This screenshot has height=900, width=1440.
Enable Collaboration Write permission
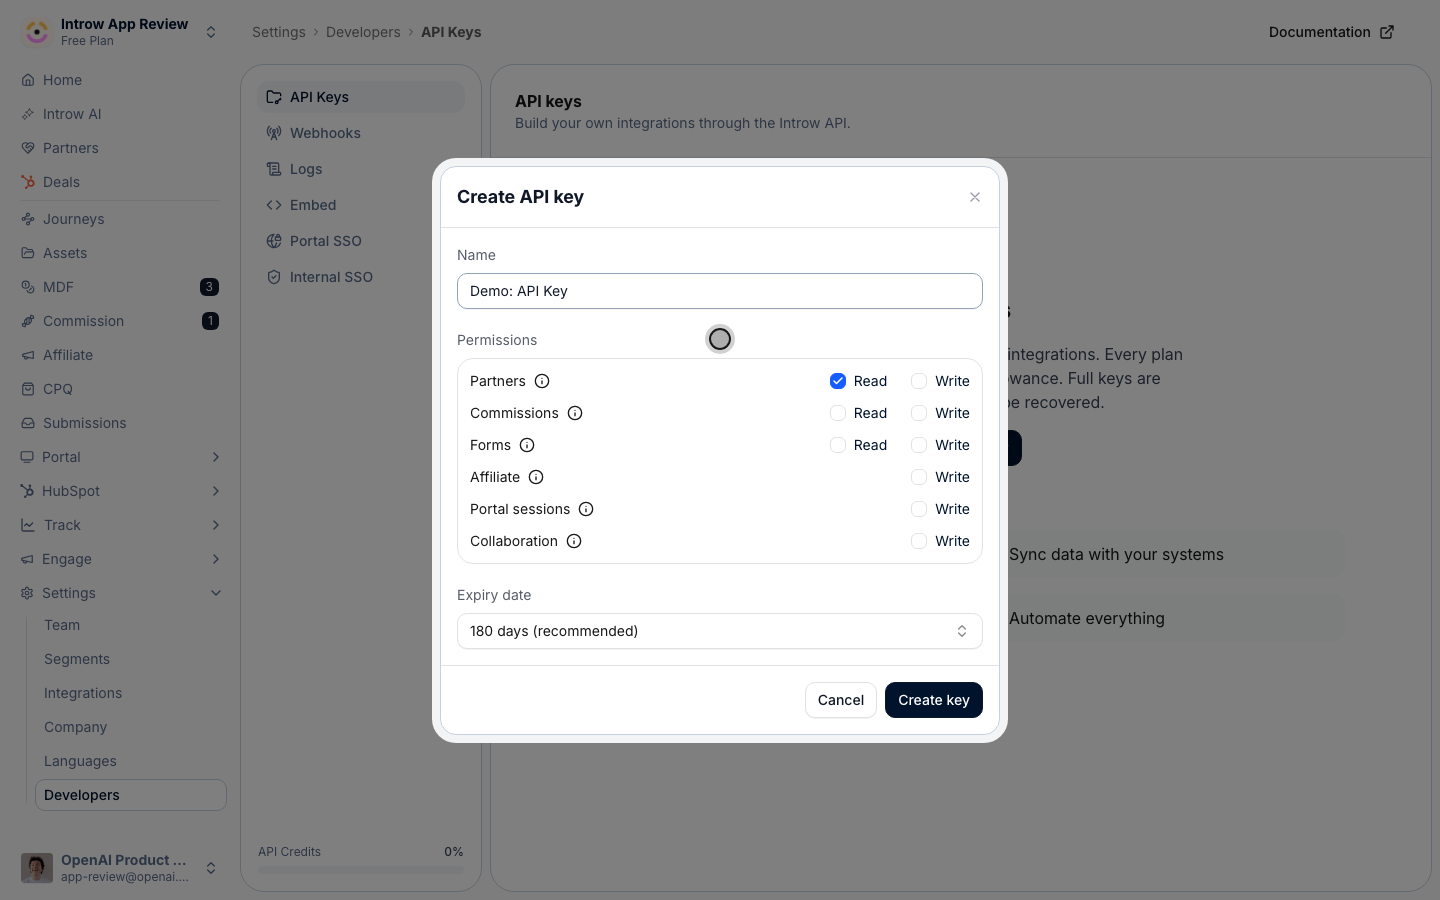(x=919, y=541)
